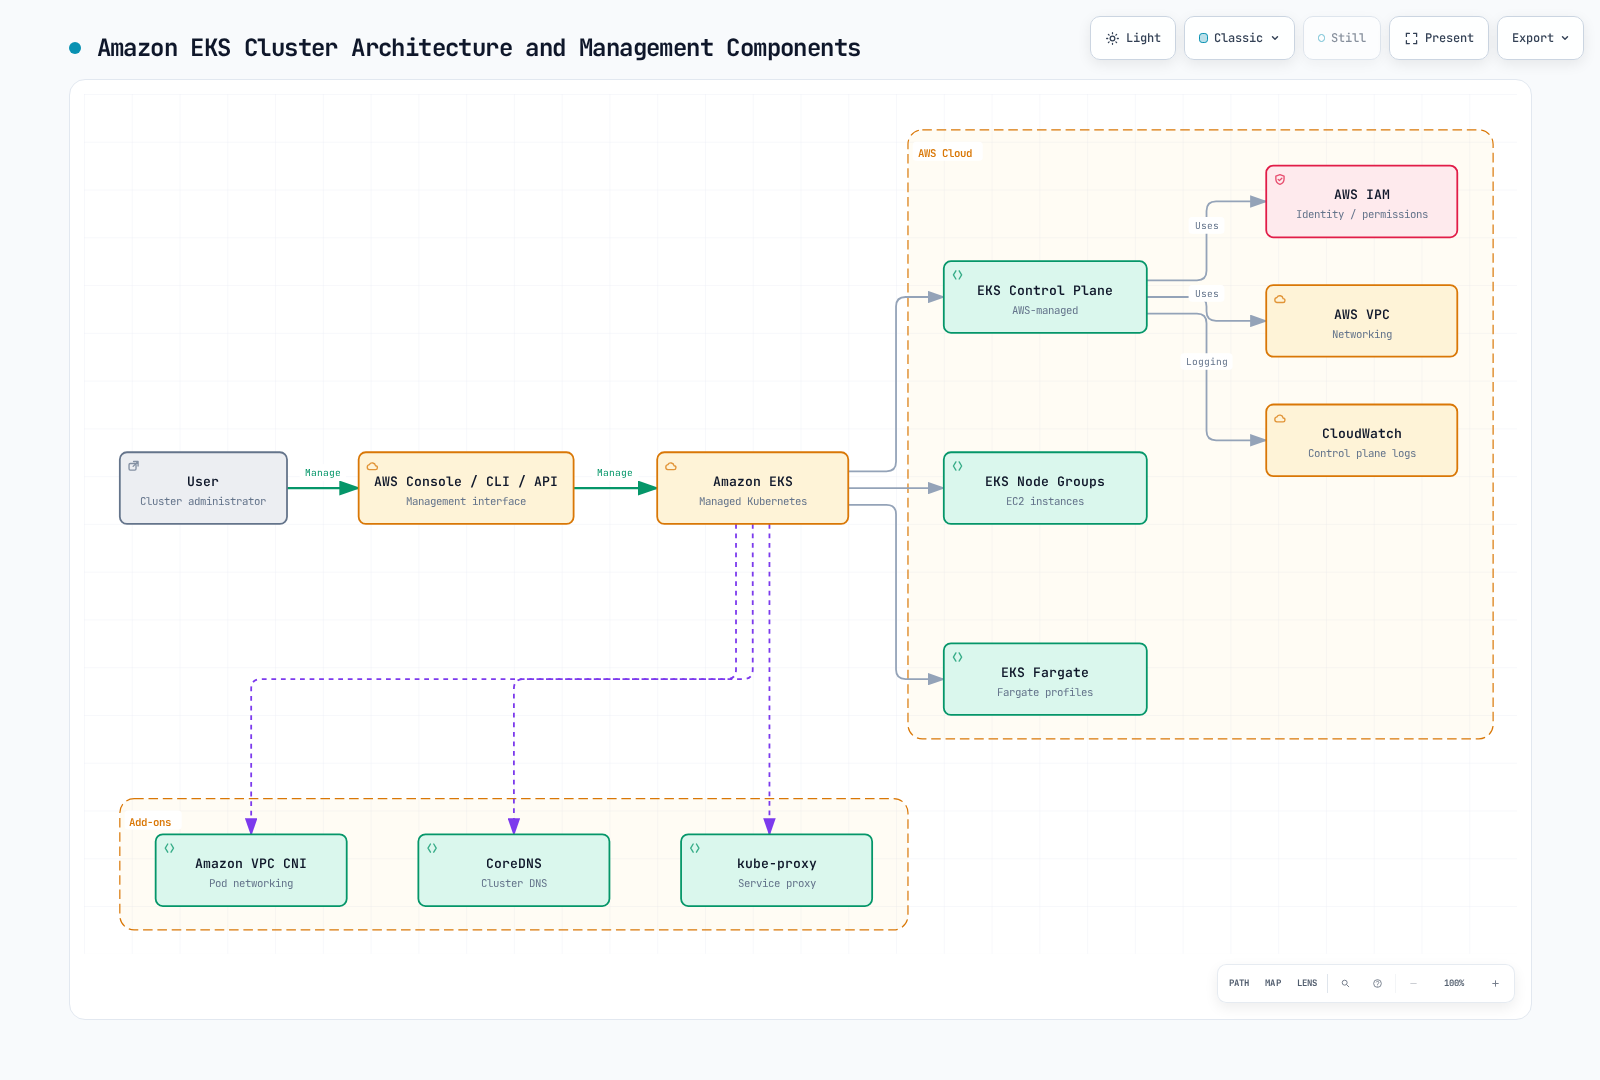Select the PATH view tab
The image size is (1600, 1080).
click(1239, 983)
